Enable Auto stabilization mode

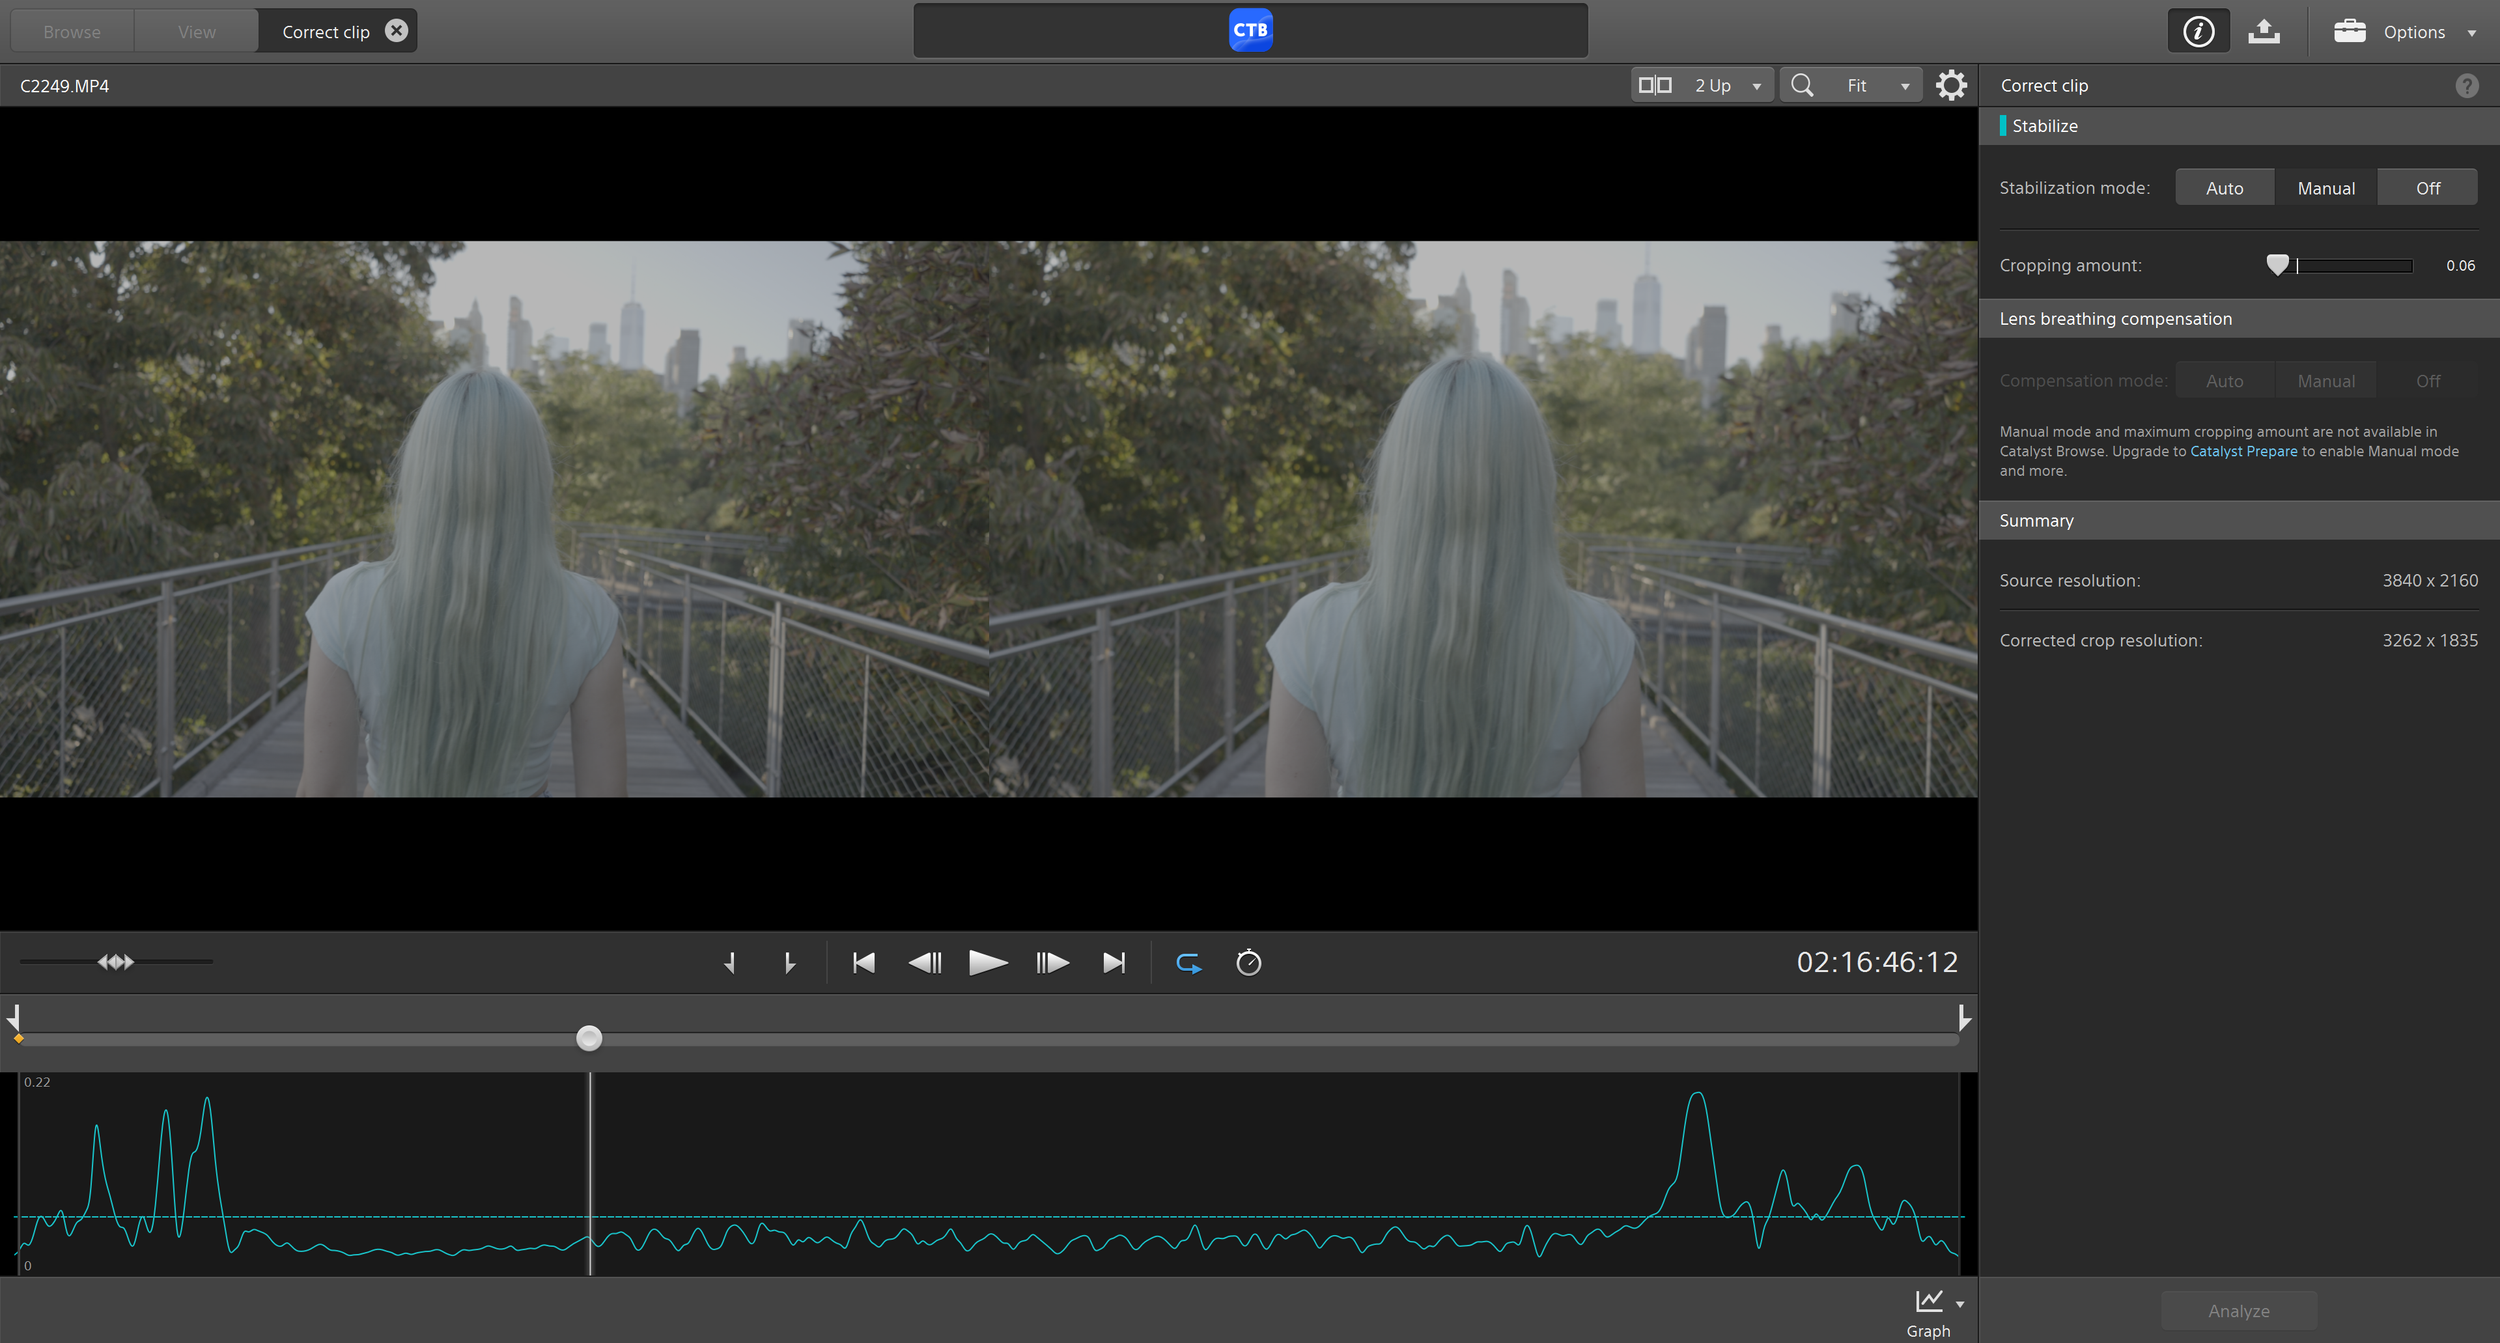pos(2224,187)
